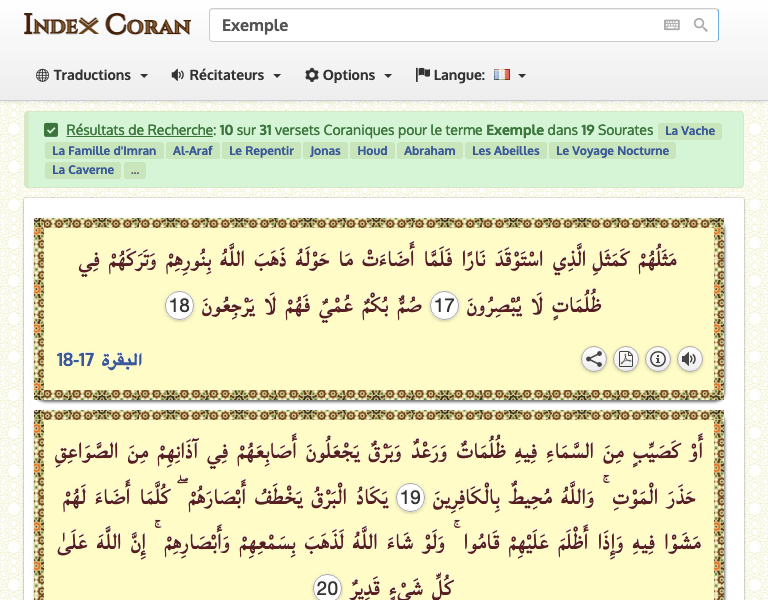The image size is (768, 600).
Task: Play audio with the speaker icon
Action: click(689, 359)
